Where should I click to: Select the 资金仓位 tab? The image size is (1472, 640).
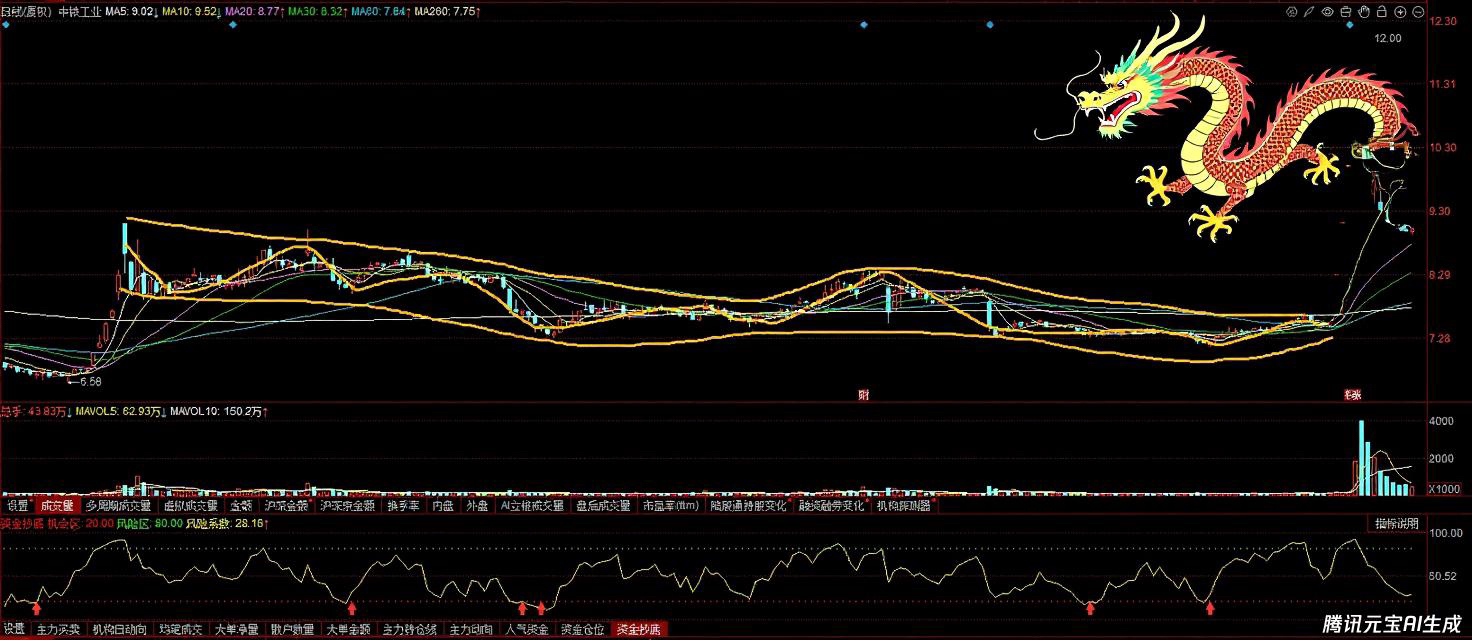pos(582,630)
